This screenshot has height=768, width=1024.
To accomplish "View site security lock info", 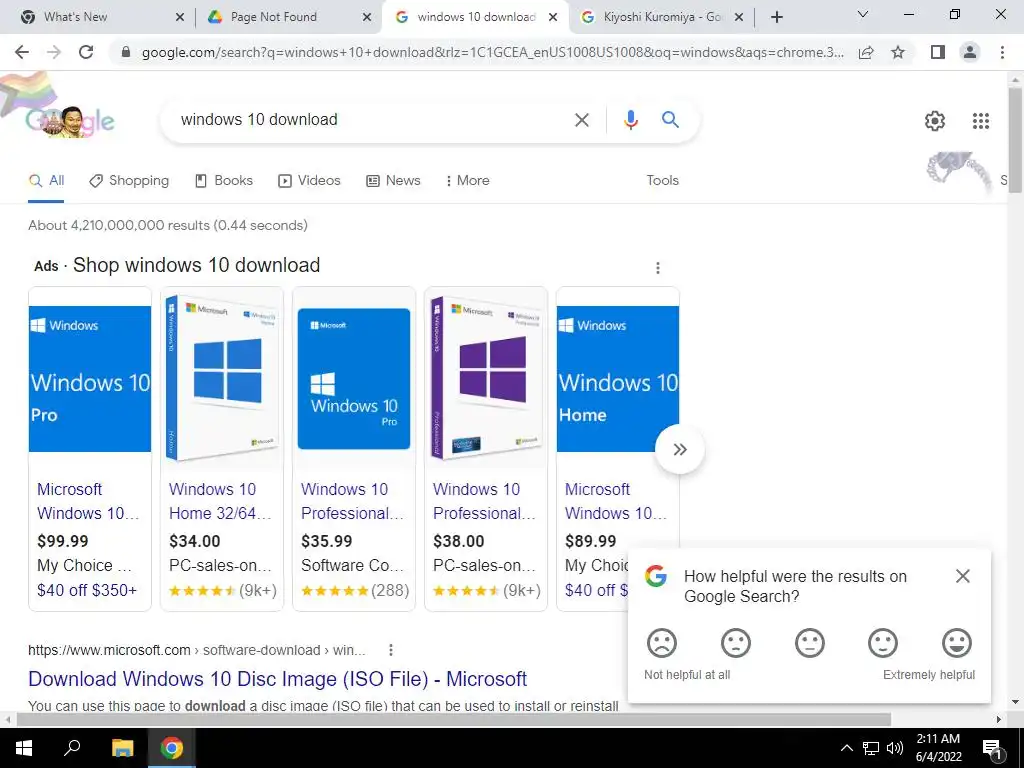I will pyautogui.click(x=126, y=52).
